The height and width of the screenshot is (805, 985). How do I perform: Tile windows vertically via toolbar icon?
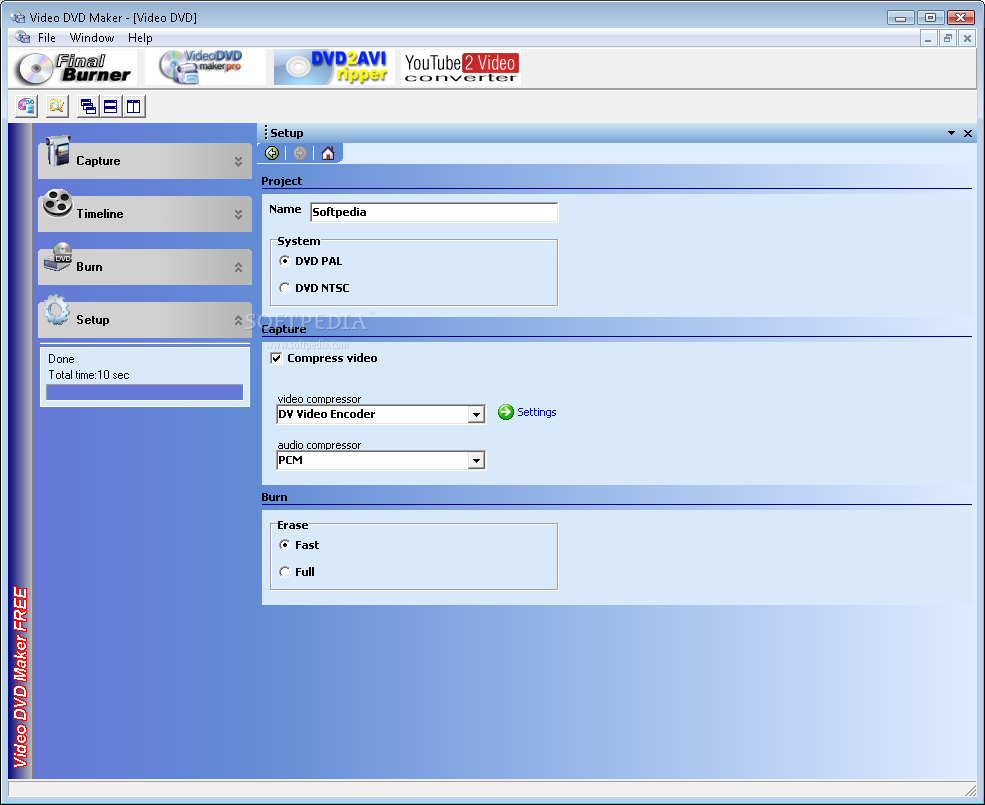click(x=134, y=106)
